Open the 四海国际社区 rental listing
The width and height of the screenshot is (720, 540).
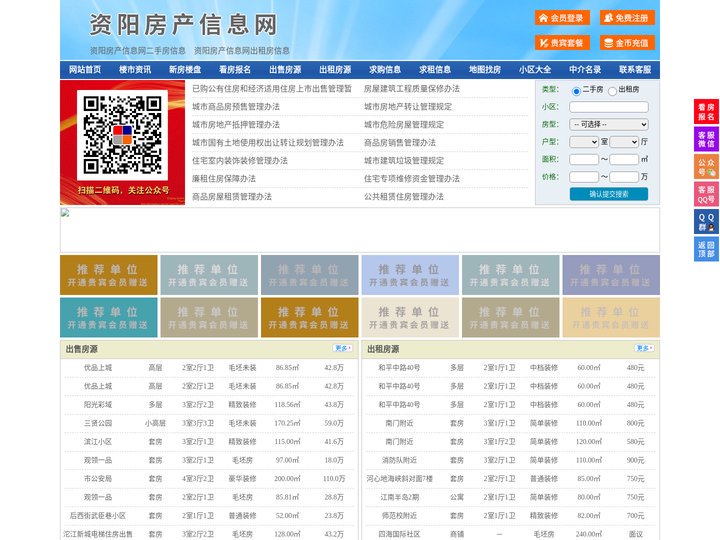point(399,534)
